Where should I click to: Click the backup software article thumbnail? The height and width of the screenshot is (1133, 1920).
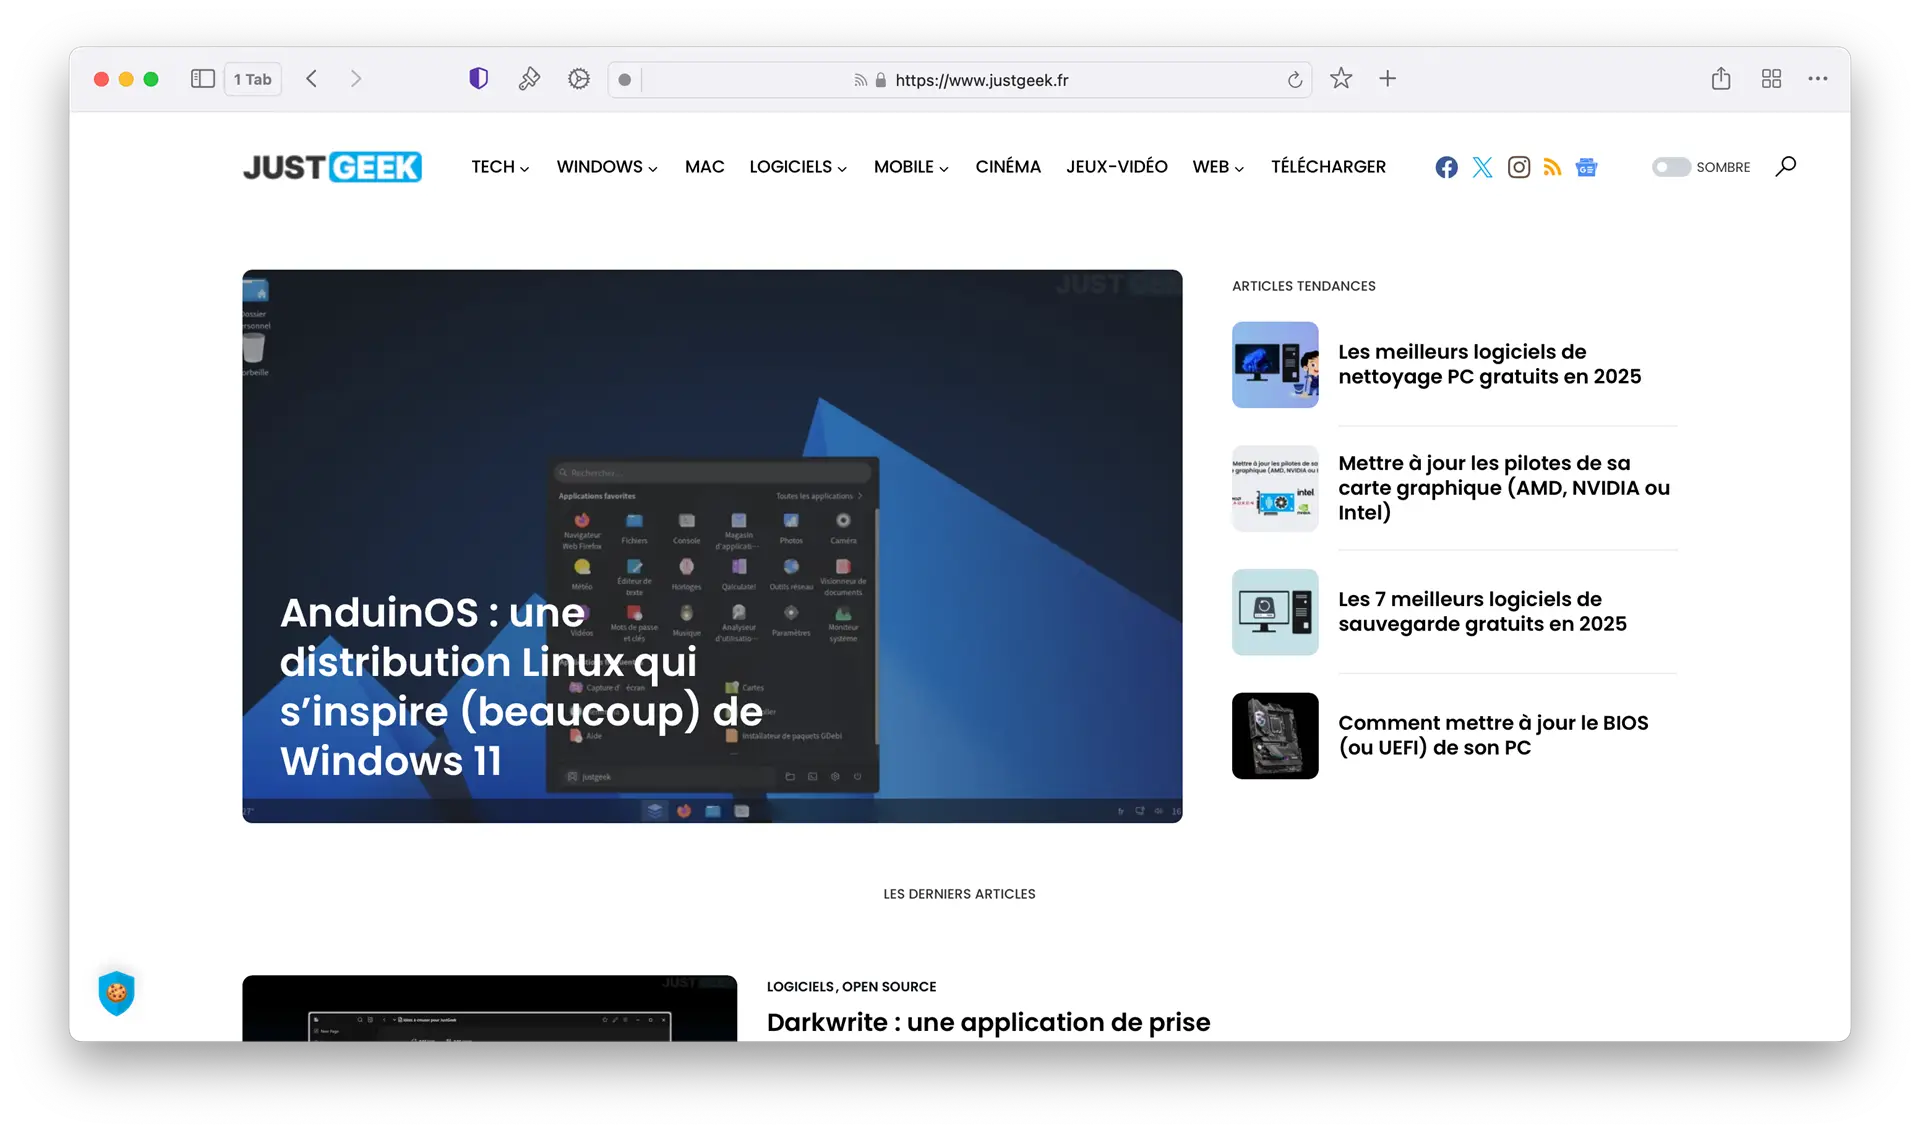point(1275,612)
